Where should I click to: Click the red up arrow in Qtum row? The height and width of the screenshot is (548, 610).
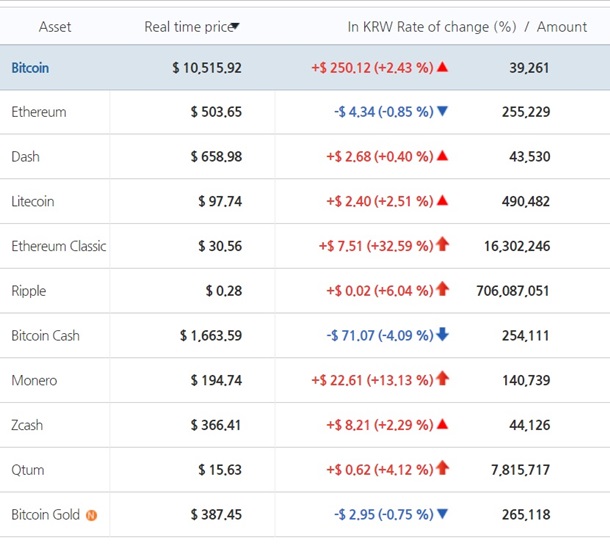[442, 468]
